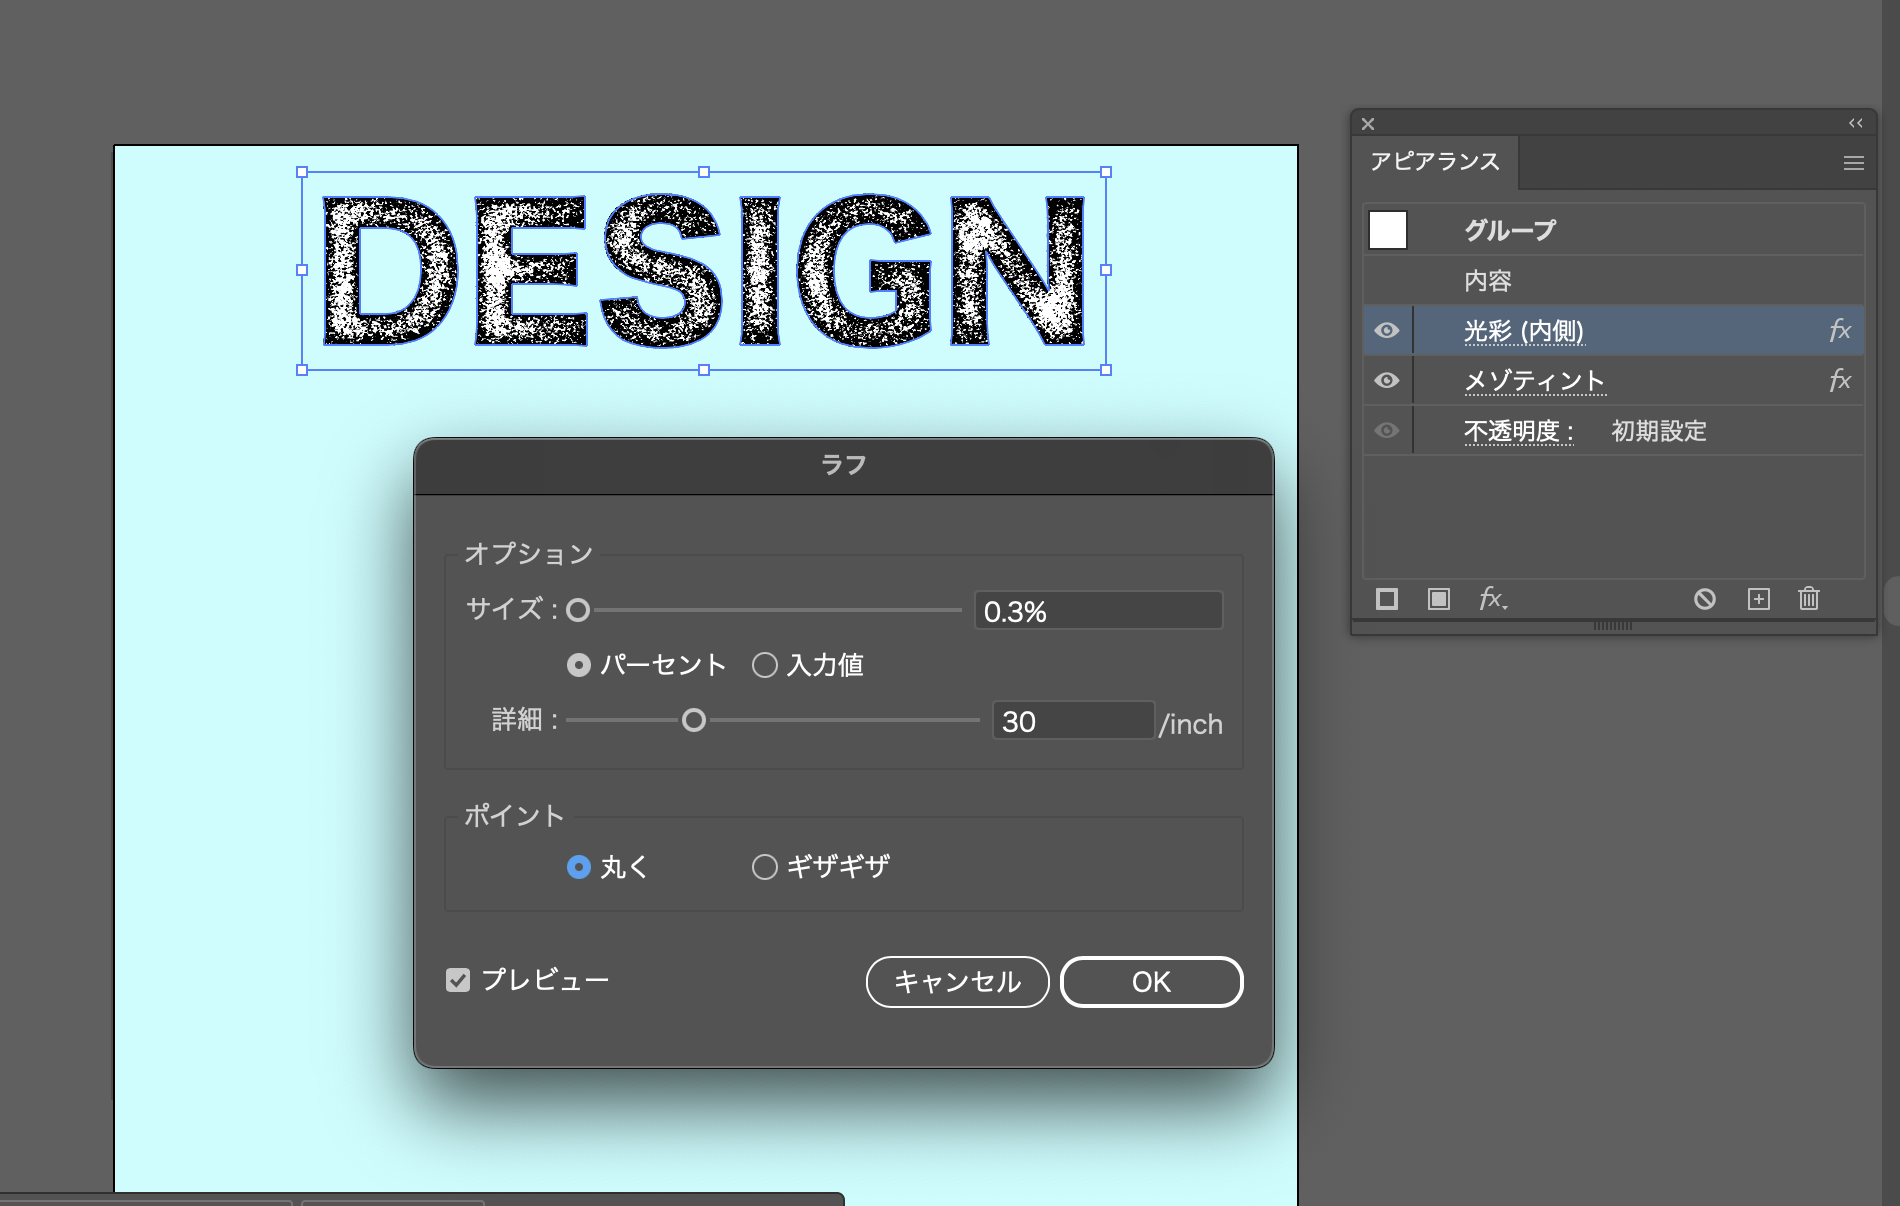1900x1206 pixels.
Task: Click fx icon on 光彩 (内側) row
Action: tap(1839, 331)
